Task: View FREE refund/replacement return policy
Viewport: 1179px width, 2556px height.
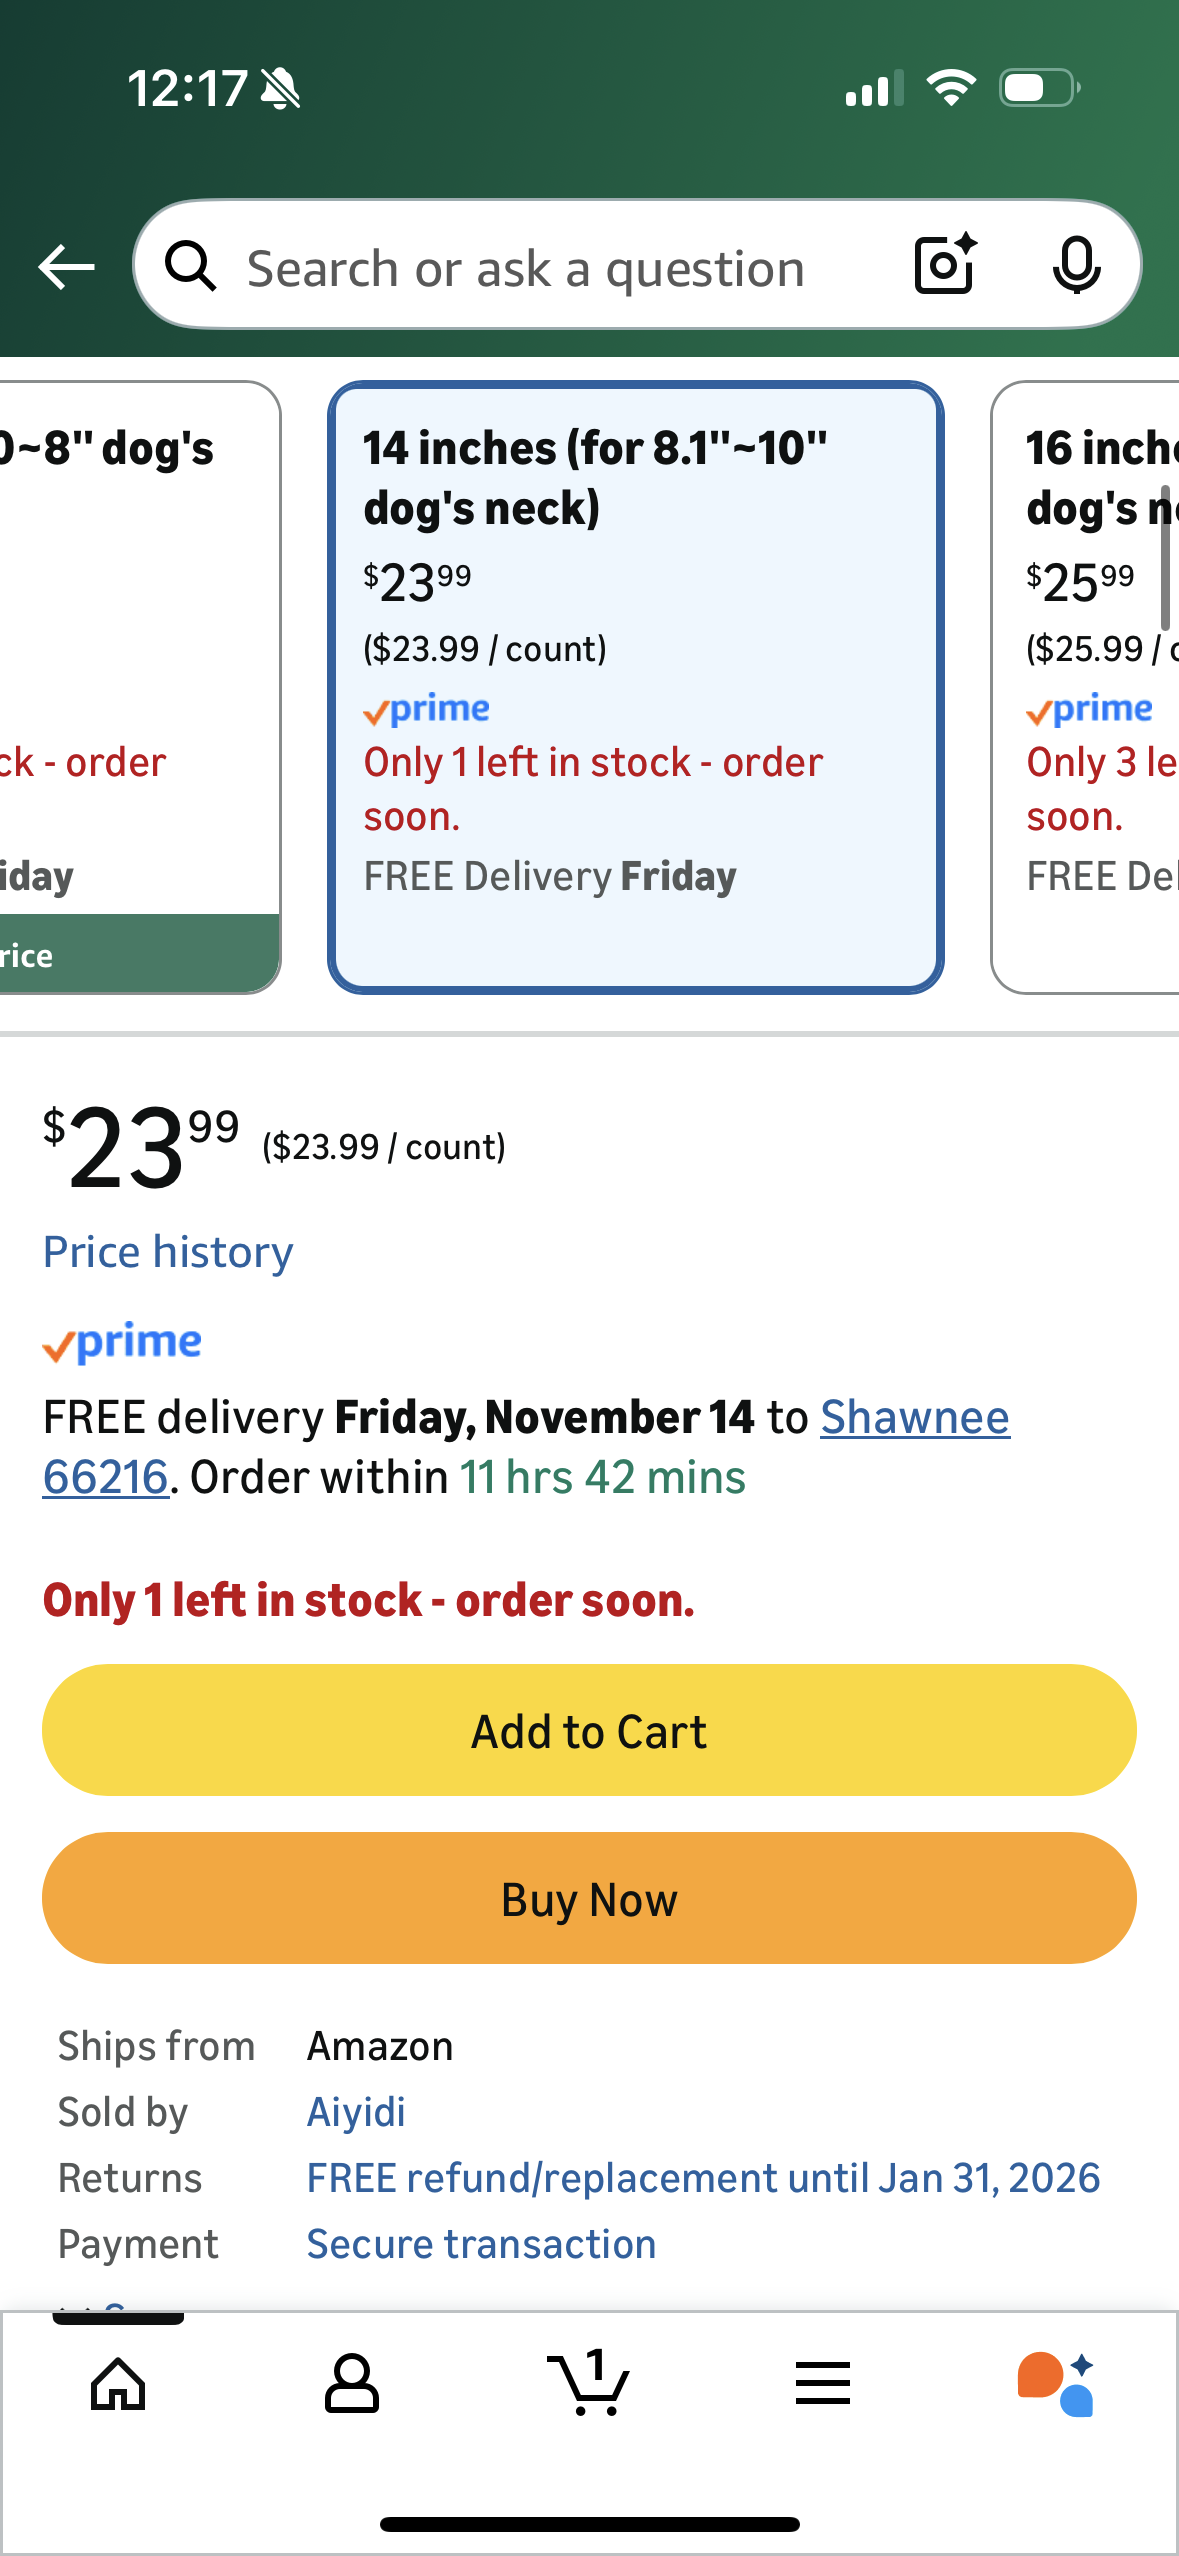Action: pos(703,2178)
